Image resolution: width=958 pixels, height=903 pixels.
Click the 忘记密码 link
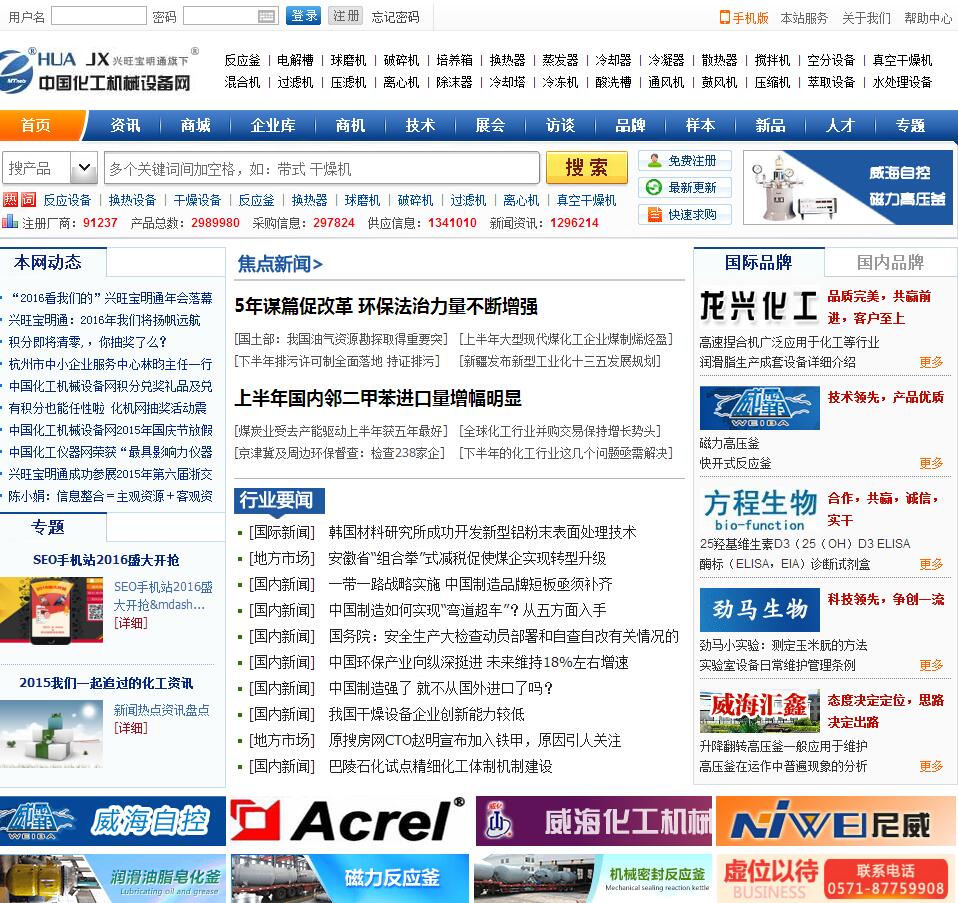pos(395,17)
